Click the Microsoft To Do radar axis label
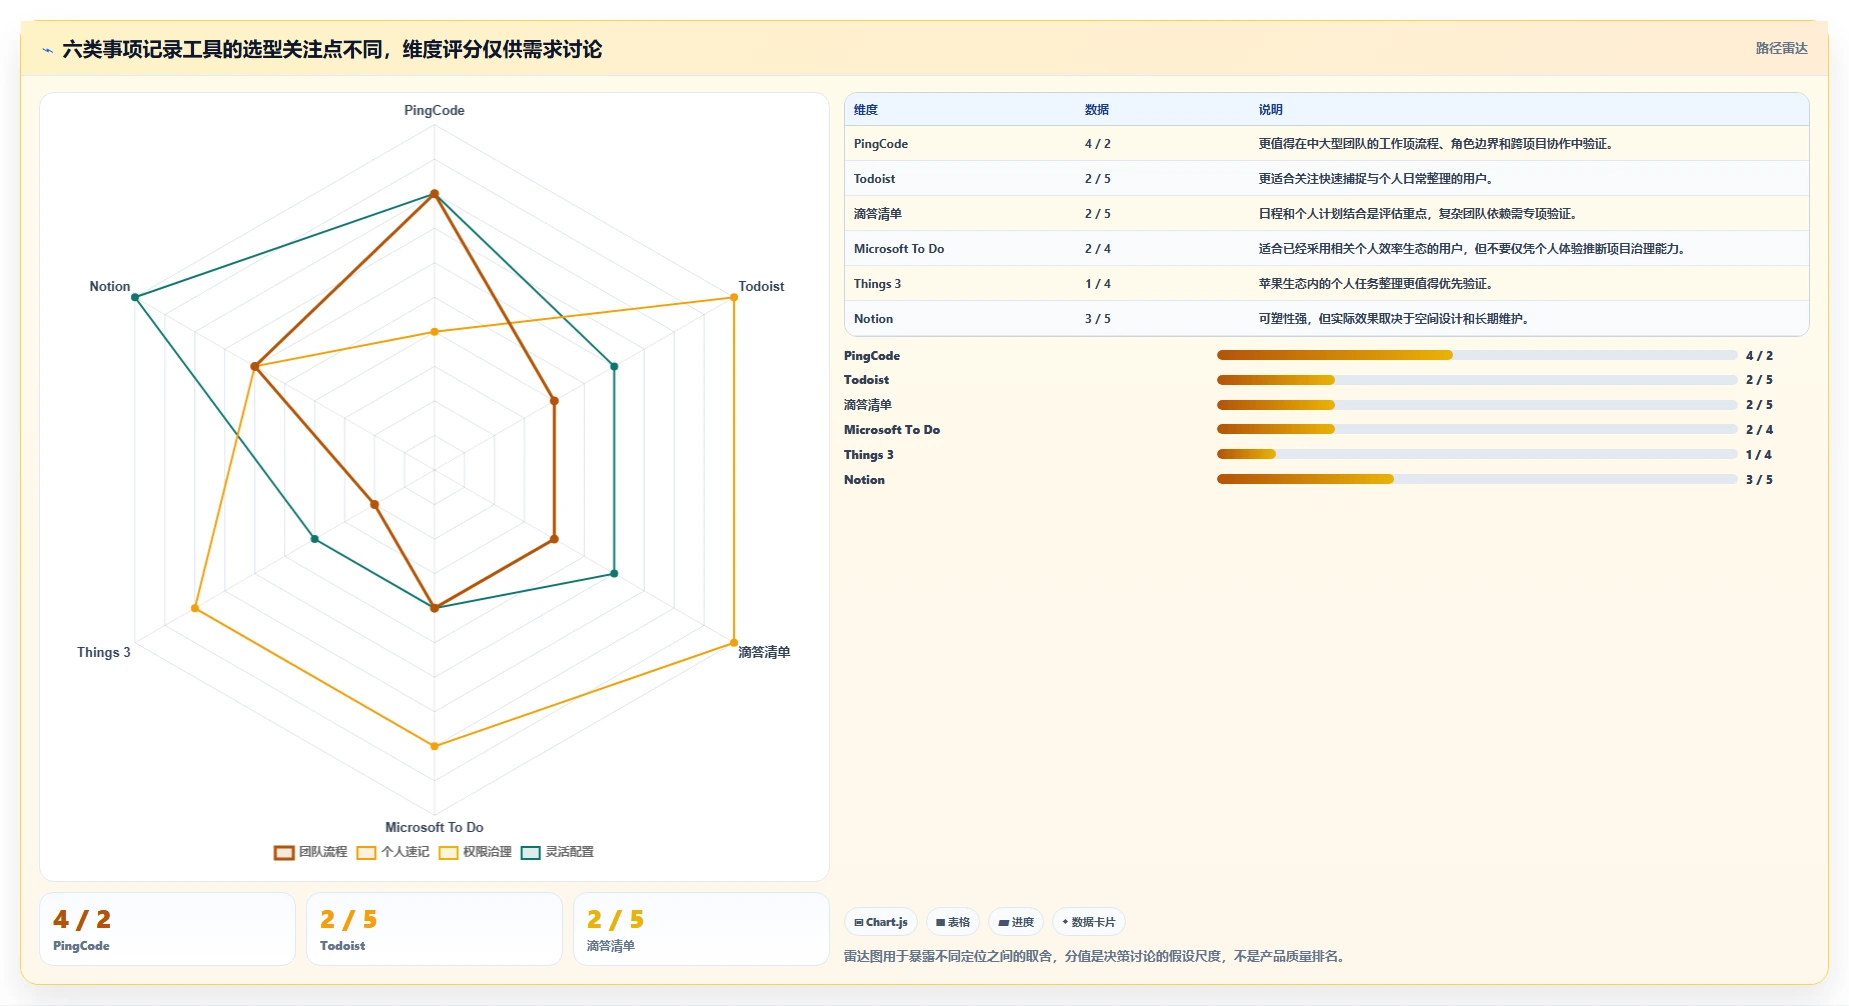 click(x=434, y=828)
